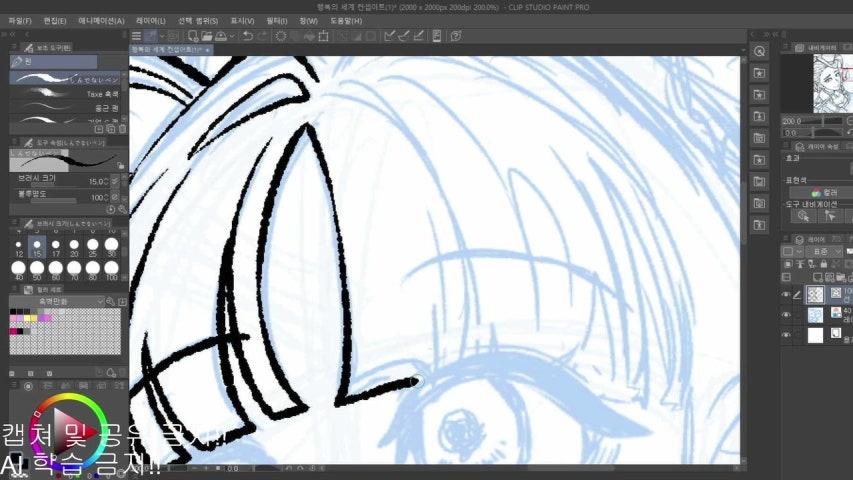The image size is (853, 480).
Task: Click the brush size dynamics button
Action: tap(115, 181)
